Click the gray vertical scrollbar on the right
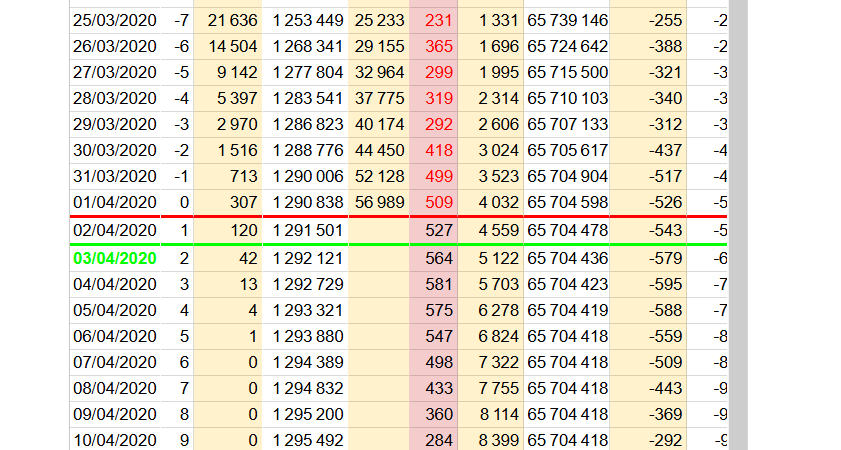 pyautogui.click(x=738, y=225)
